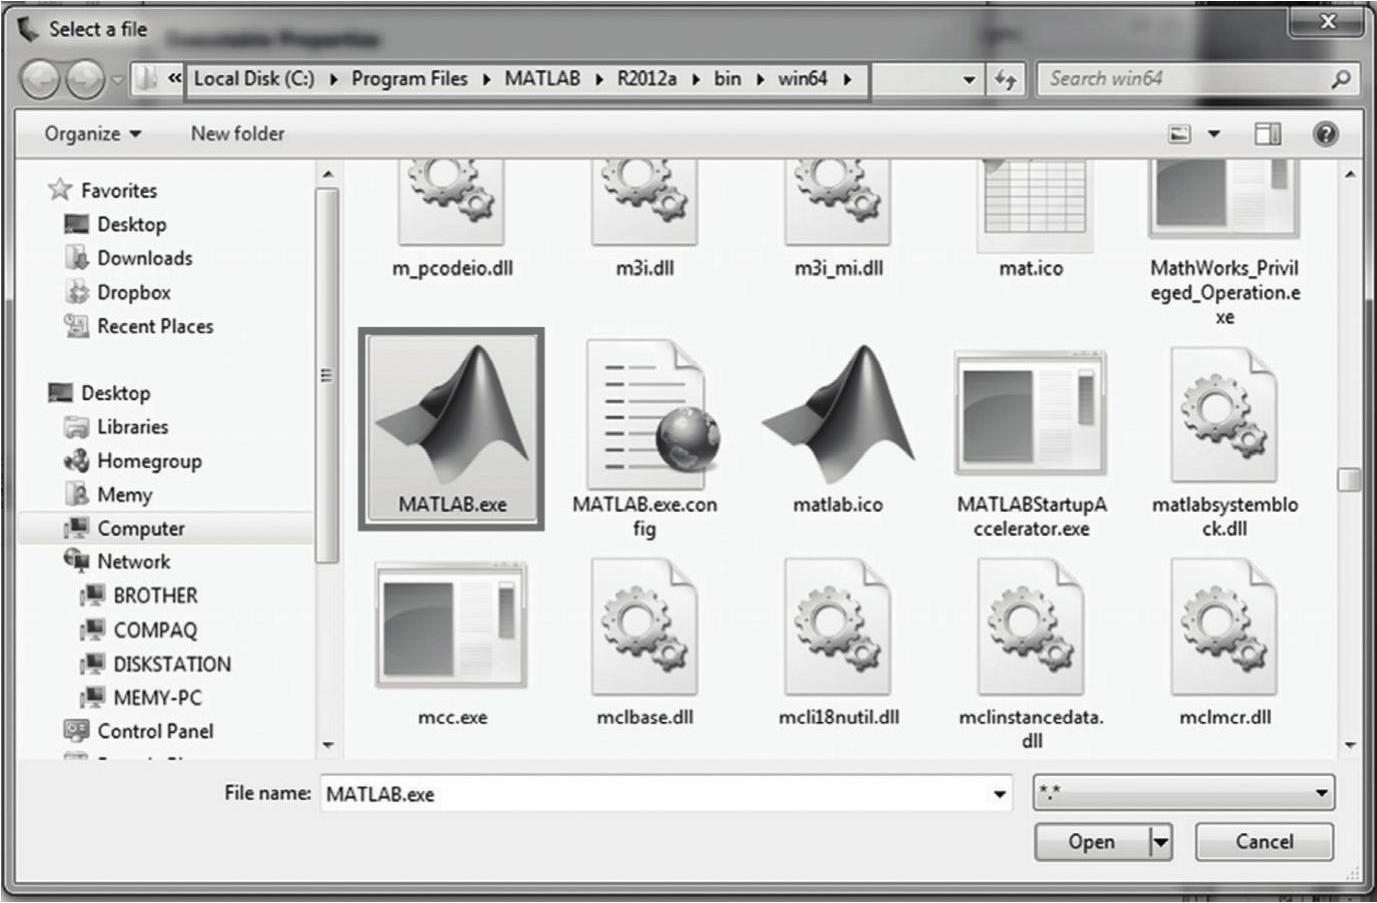Image resolution: width=1377 pixels, height=903 pixels.
Task: Select the mclbase.dll file icon
Action: (645, 626)
